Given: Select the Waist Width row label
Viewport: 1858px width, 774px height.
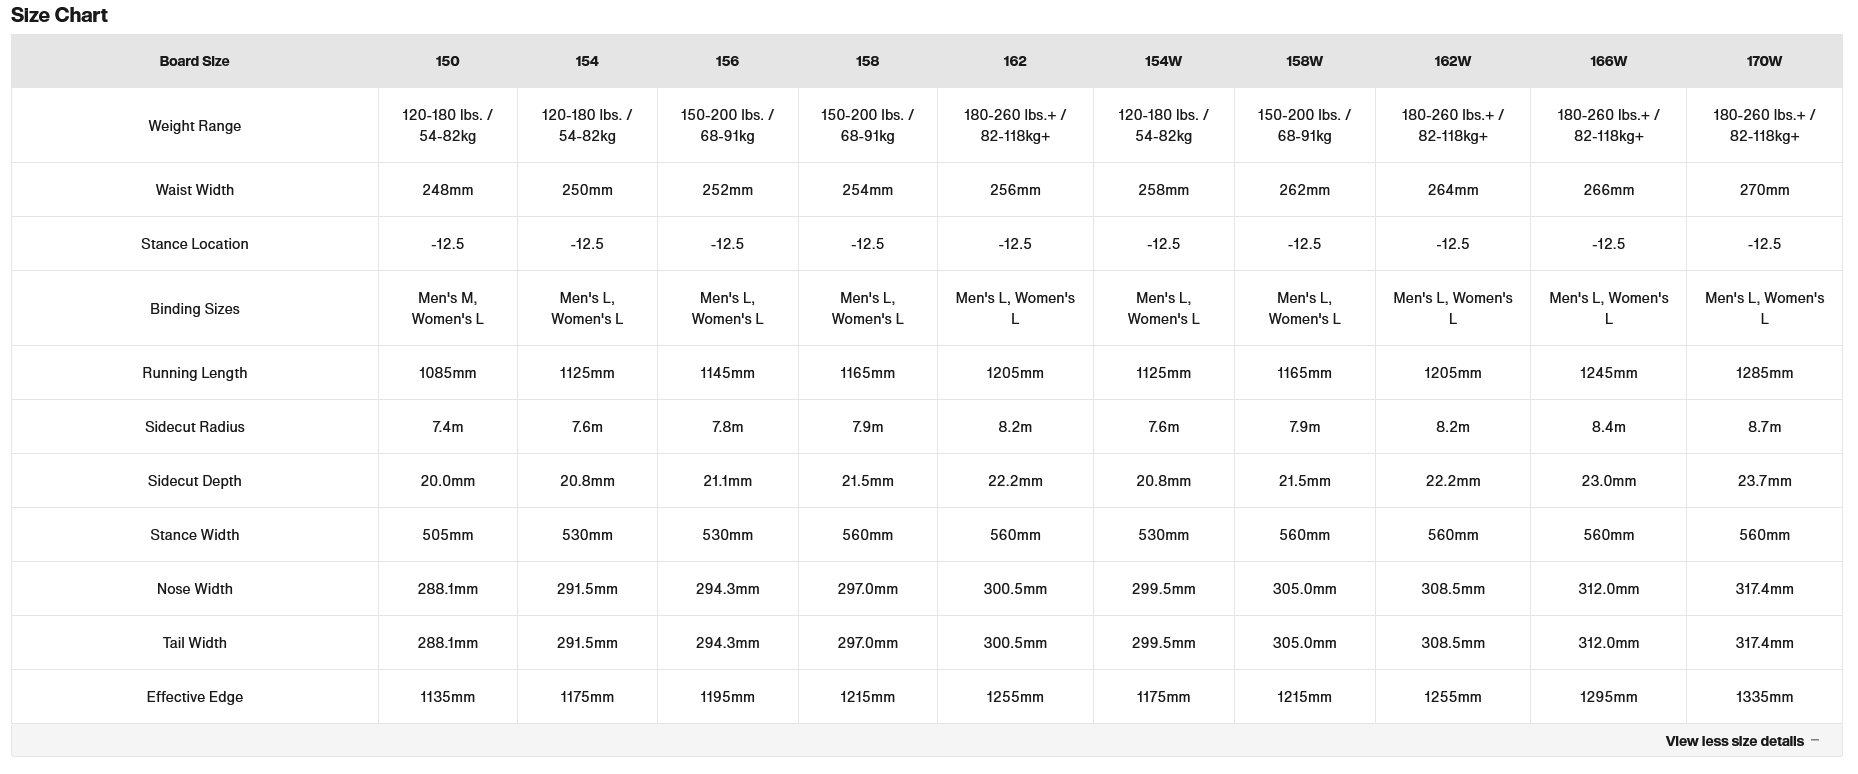Looking at the screenshot, I should [194, 190].
